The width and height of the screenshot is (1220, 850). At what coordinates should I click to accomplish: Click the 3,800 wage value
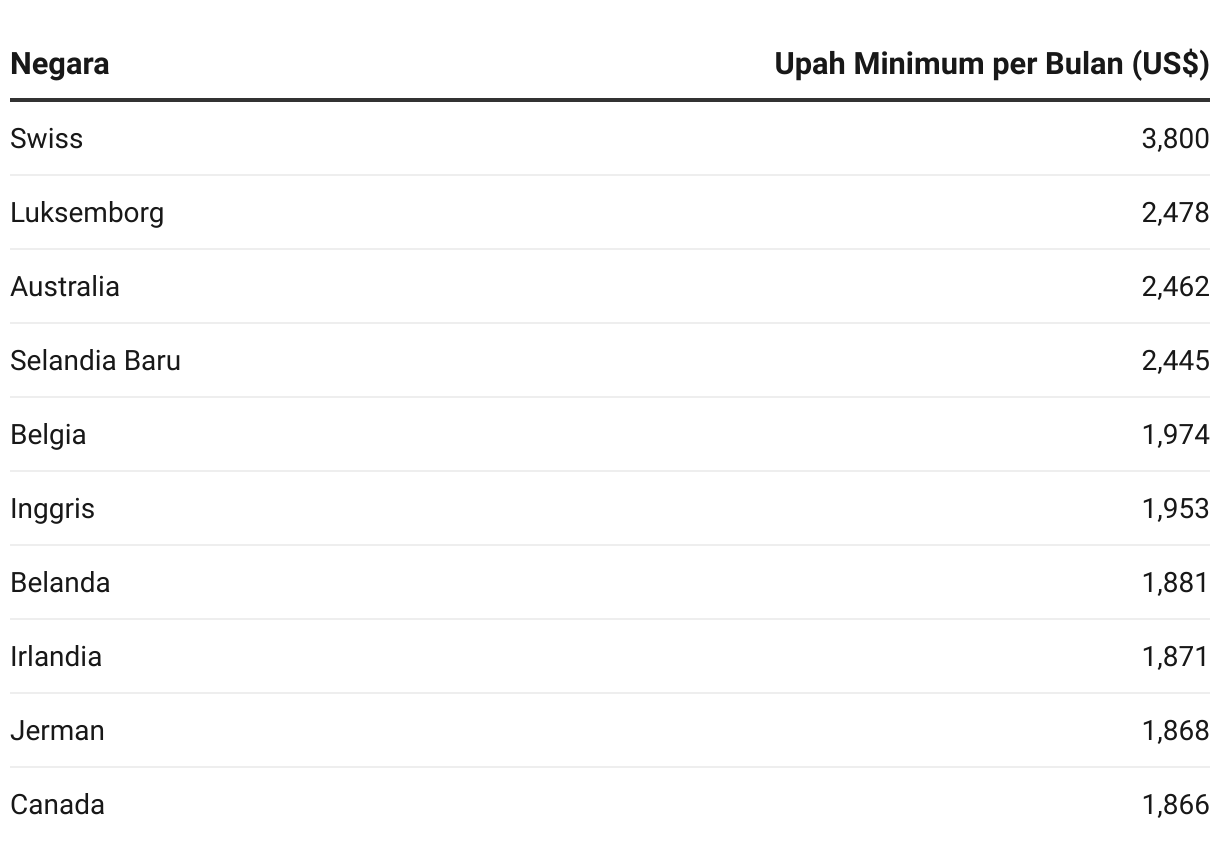1175,138
